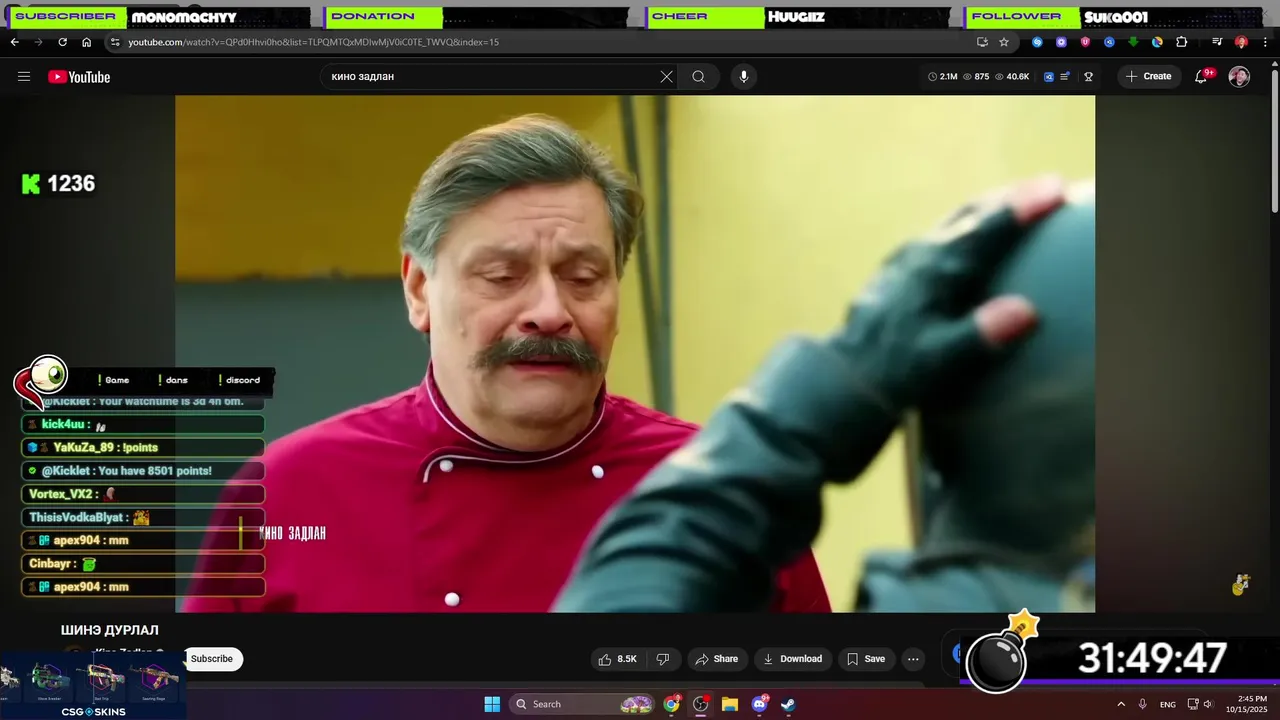Subscribe to the channel

click(212, 659)
